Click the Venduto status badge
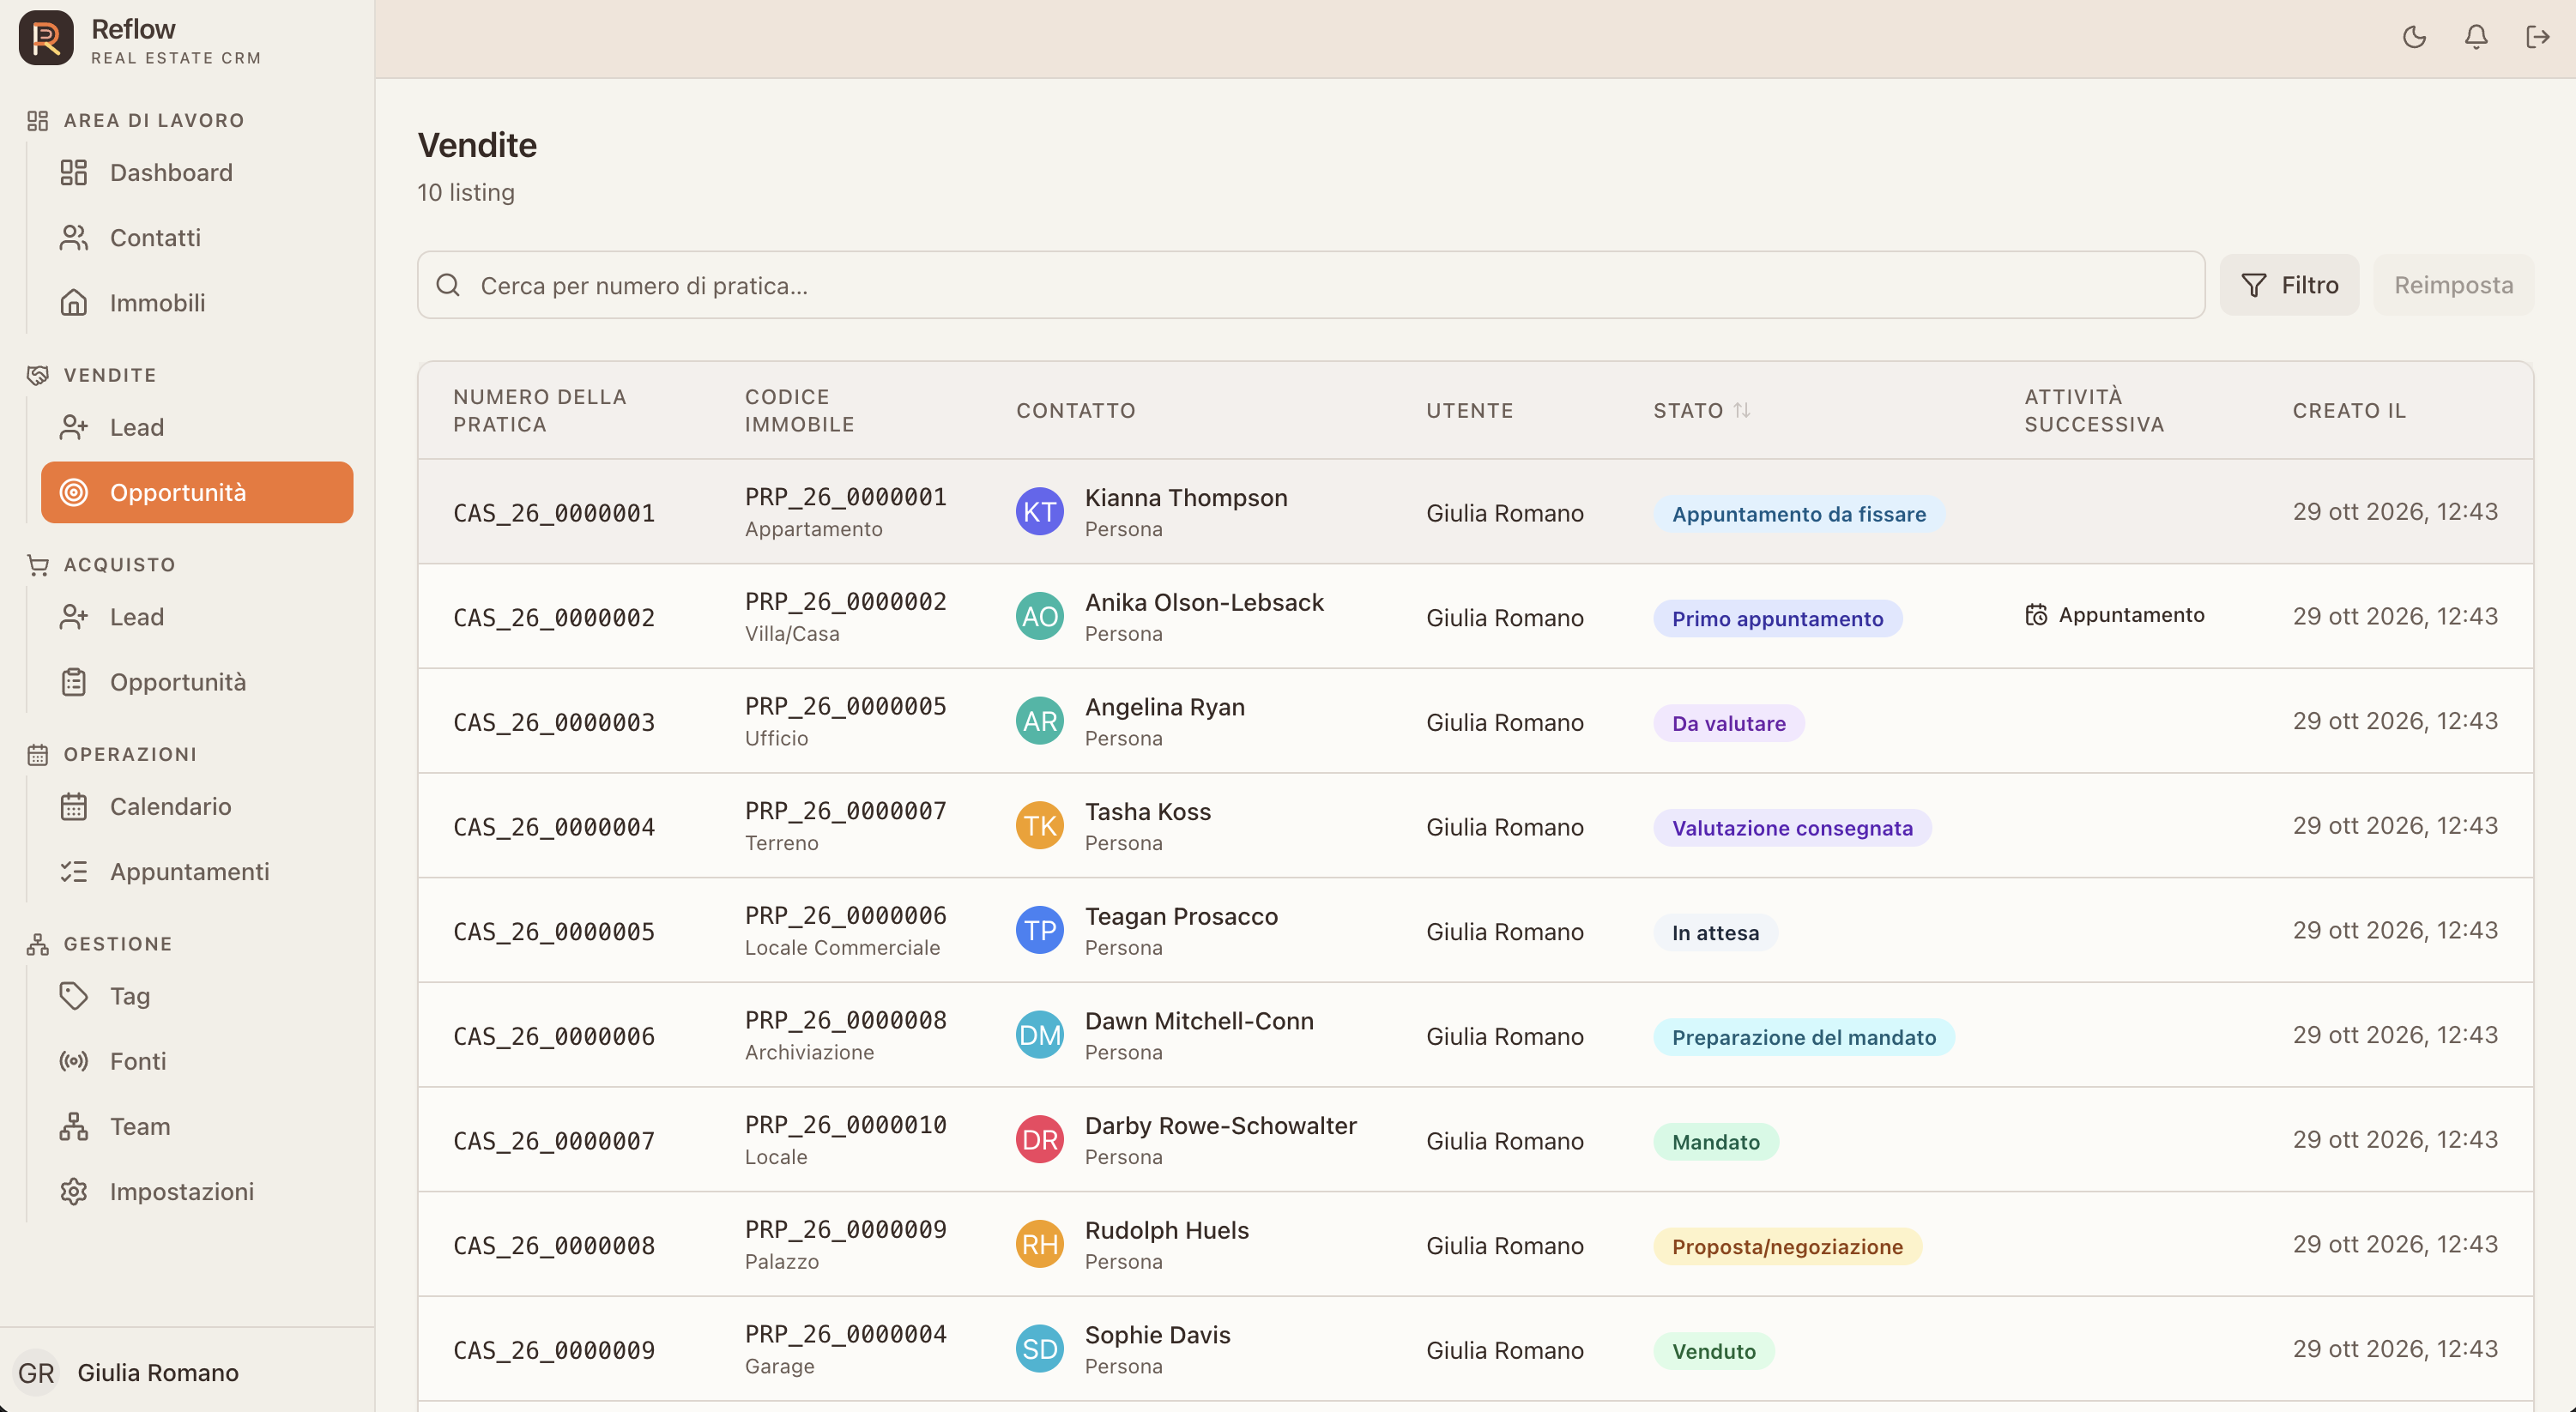Screen dimensions: 2576x1412 pos(1713,1351)
